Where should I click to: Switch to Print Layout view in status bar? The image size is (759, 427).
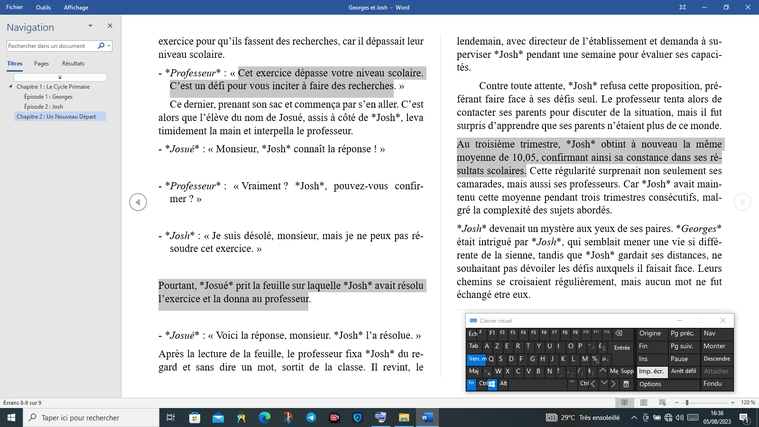[x=643, y=403]
